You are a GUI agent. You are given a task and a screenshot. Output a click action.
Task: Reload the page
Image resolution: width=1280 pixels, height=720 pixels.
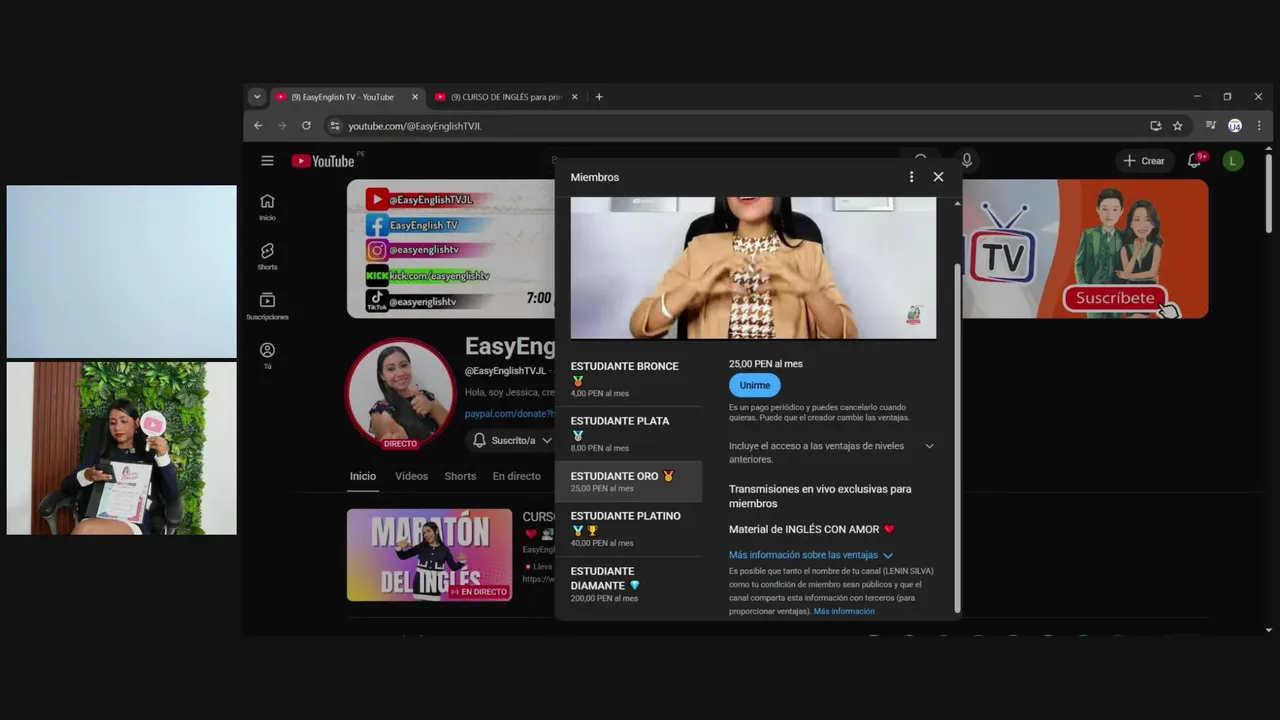pos(306,126)
